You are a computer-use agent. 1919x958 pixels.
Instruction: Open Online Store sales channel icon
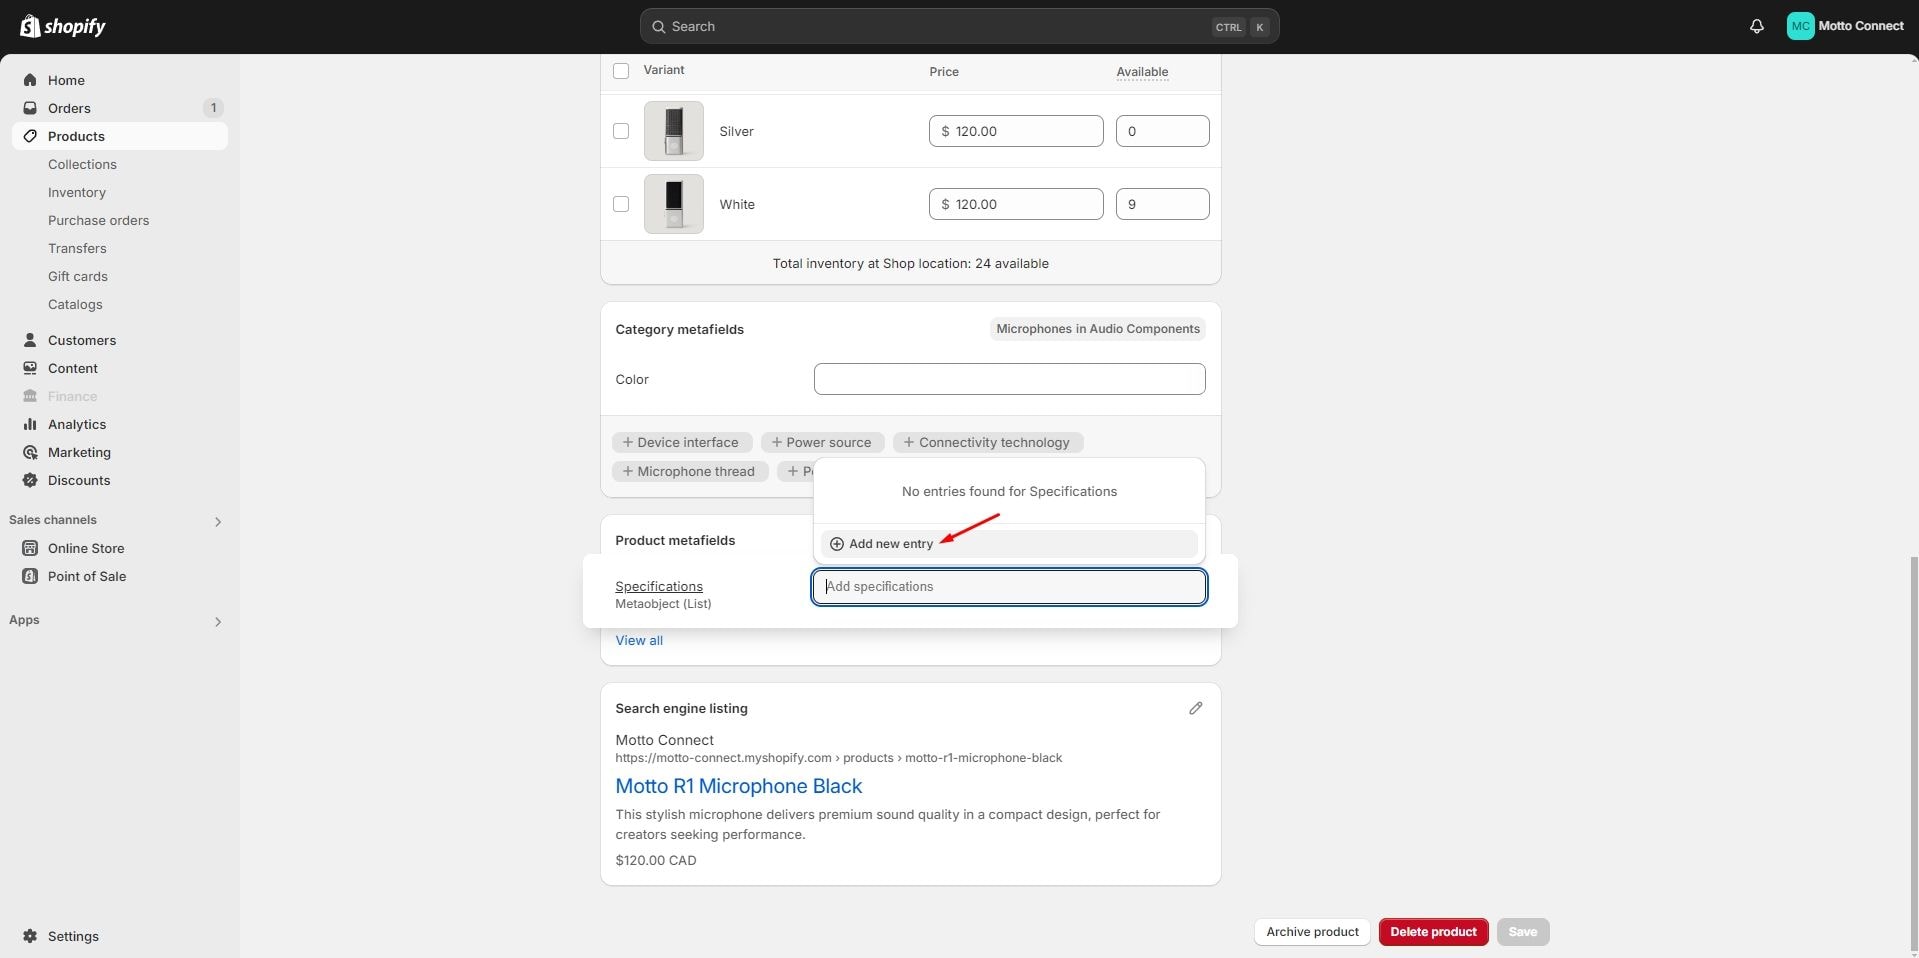[30, 548]
